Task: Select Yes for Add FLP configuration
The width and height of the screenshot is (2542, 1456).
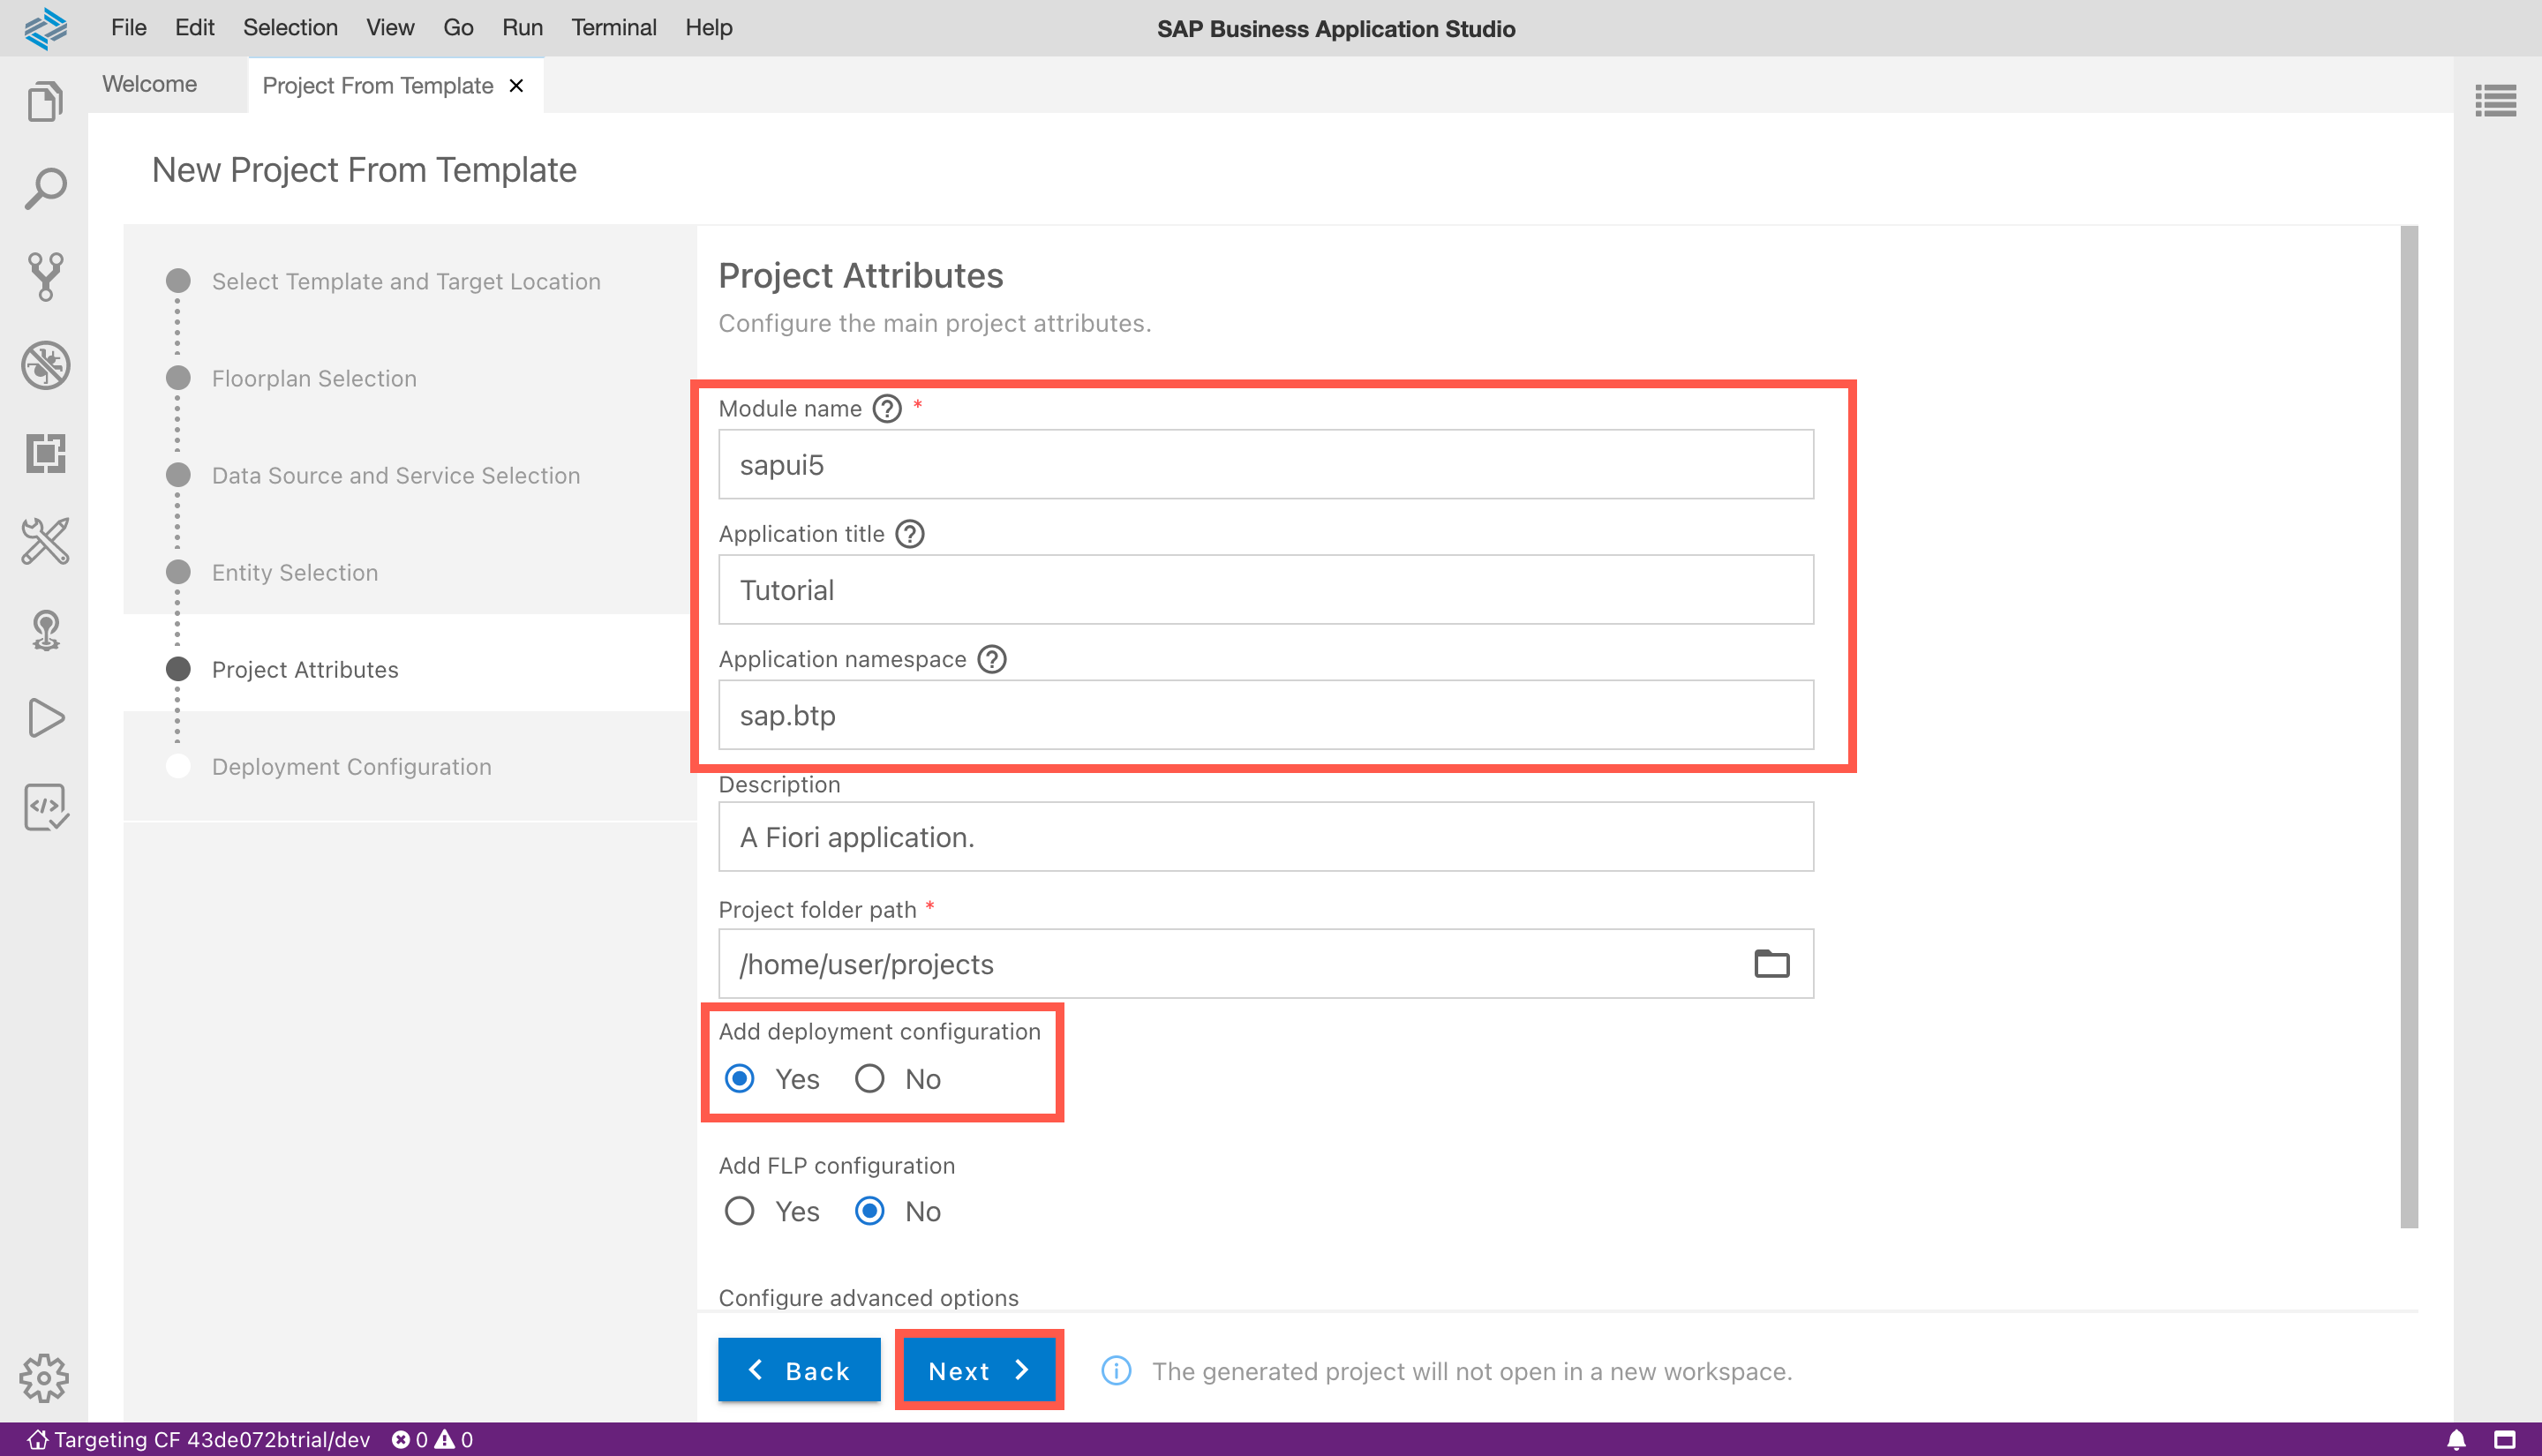Action: click(739, 1212)
